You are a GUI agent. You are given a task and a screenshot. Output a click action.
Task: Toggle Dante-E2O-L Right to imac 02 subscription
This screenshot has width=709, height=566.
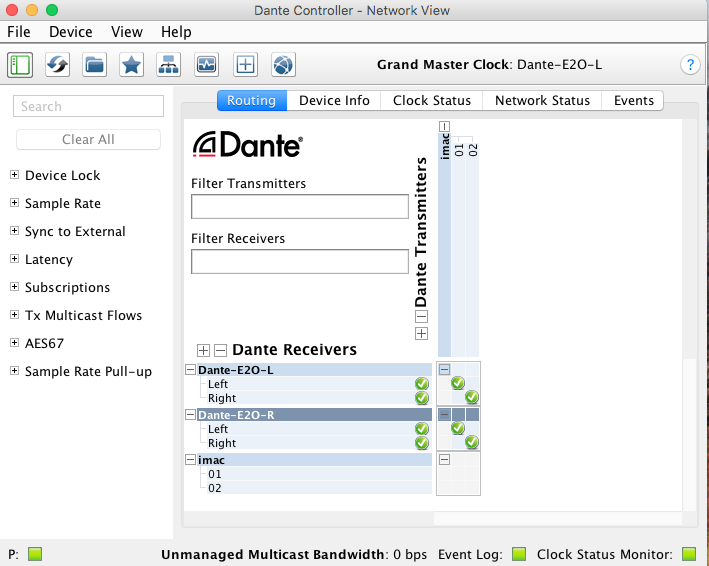pos(472,397)
